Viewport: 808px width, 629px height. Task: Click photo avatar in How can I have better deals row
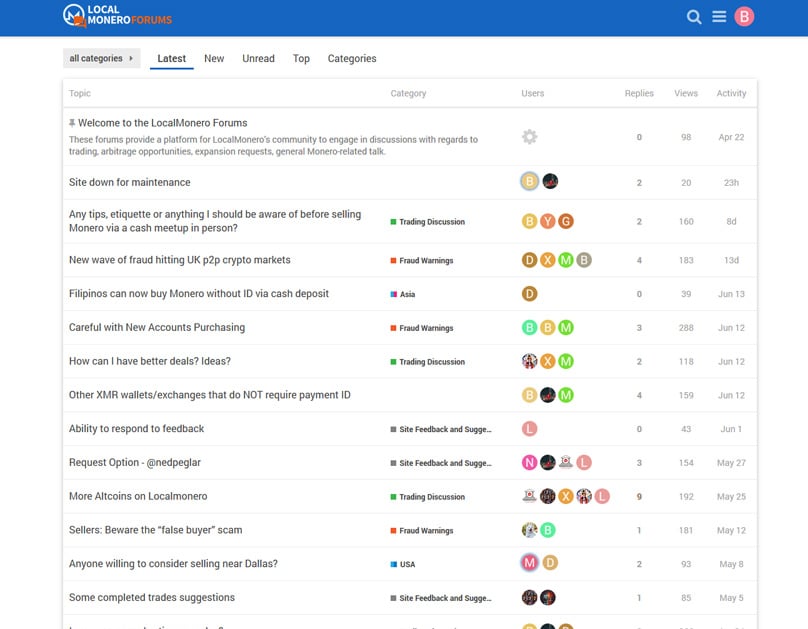(529, 361)
